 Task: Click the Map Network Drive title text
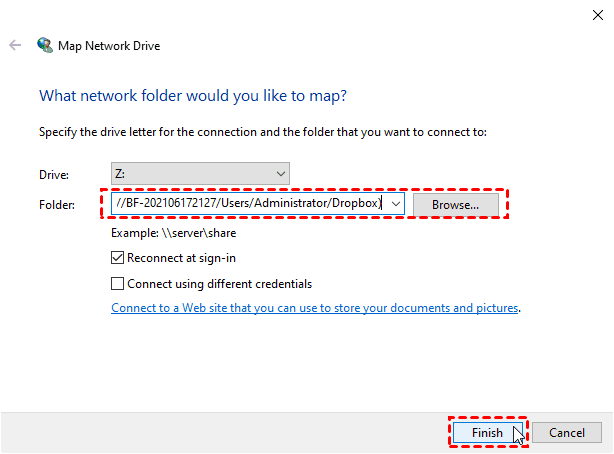pyautogui.click(x=110, y=46)
